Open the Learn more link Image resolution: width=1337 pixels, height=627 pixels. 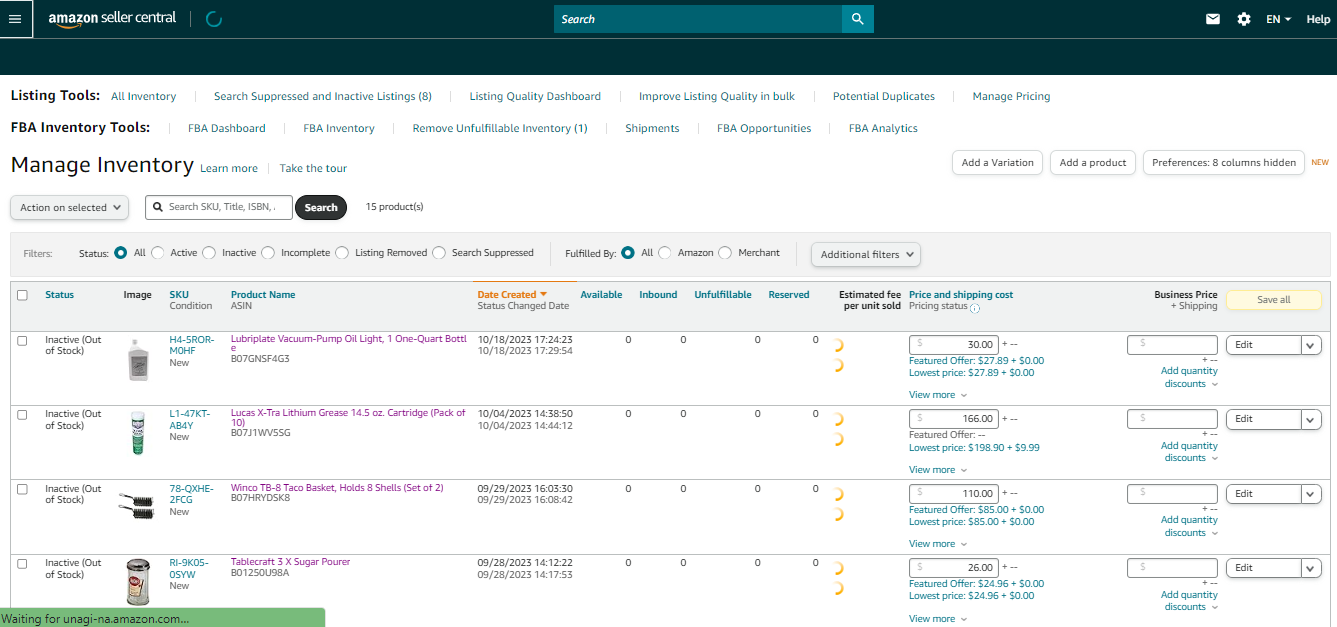pyautogui.click(x=229, y=169)
